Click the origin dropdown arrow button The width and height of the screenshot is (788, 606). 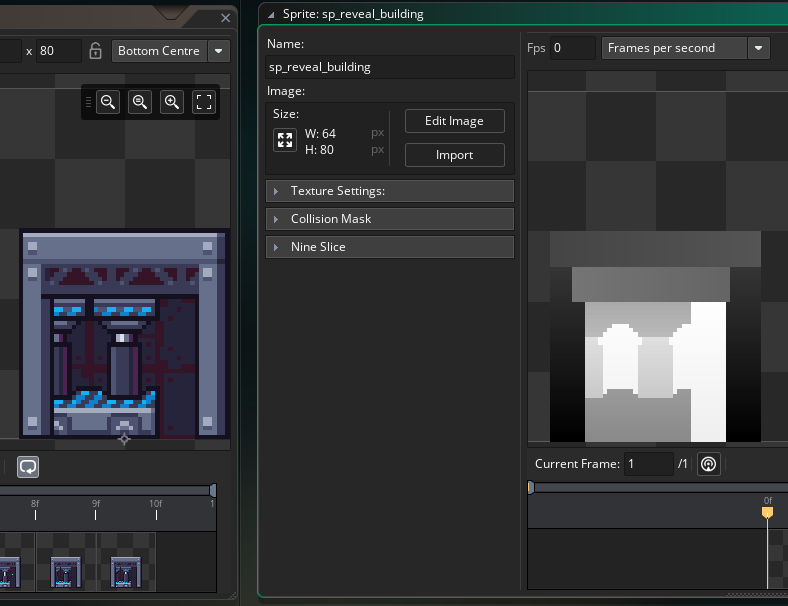(x=219, y=51)
